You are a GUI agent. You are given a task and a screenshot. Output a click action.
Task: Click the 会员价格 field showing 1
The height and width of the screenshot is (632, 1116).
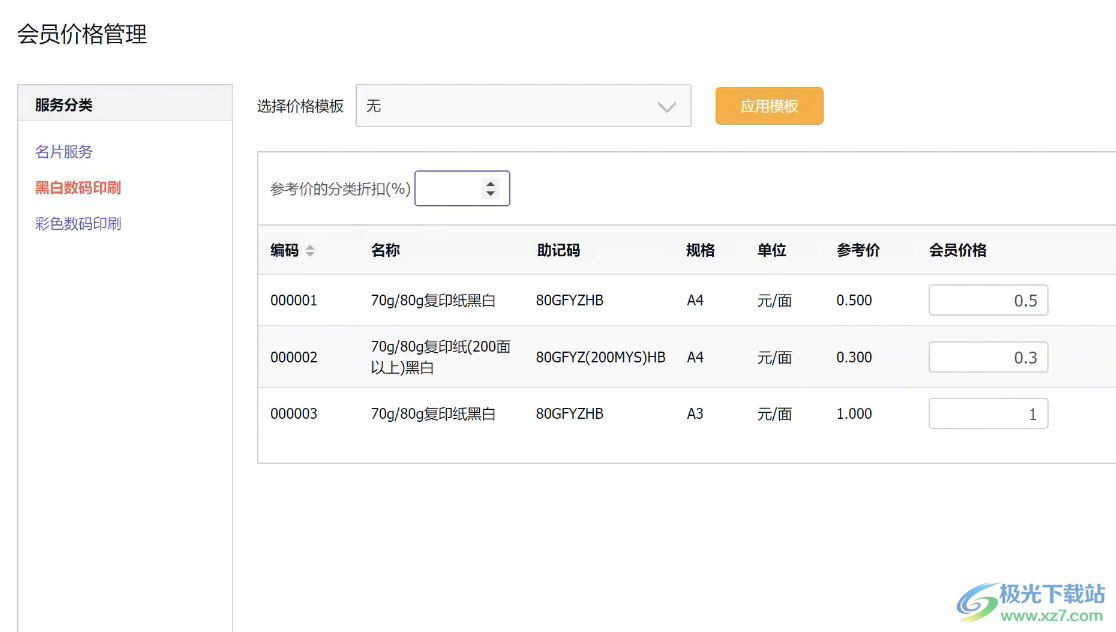pos(988,414)
